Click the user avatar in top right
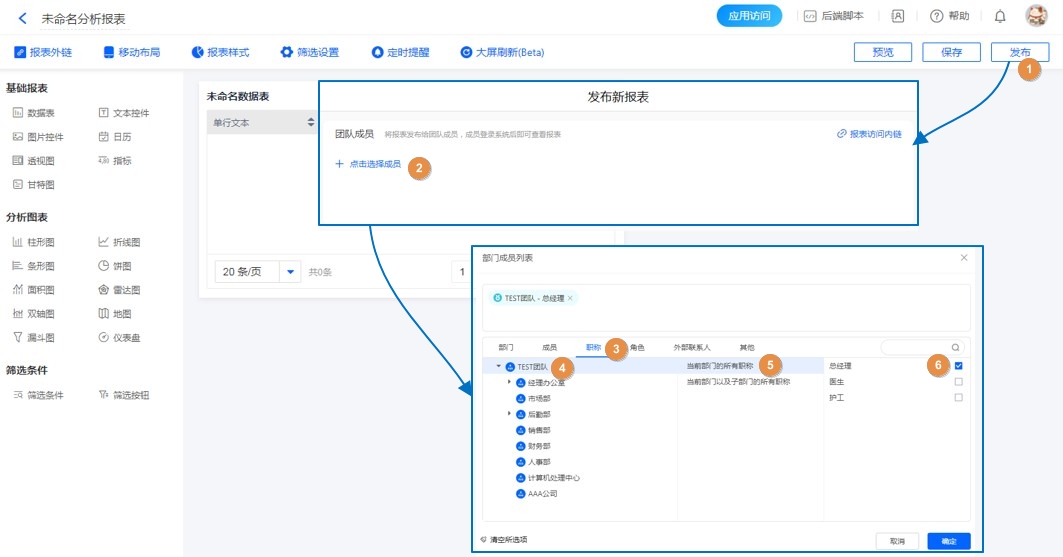The height and width of the screenshot is (557, 1063). click(x=1036, y=16)
